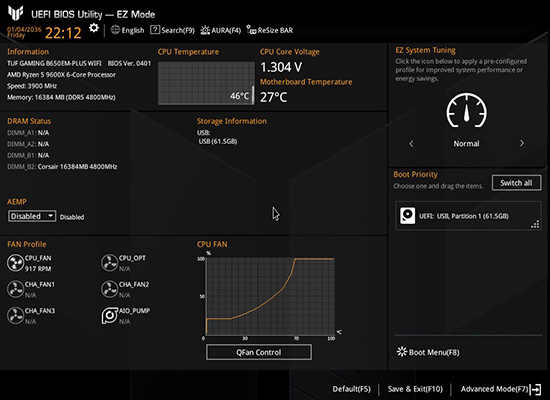Open Boot Menu(F8)
550x400 pixels.
tap(428, 352)
